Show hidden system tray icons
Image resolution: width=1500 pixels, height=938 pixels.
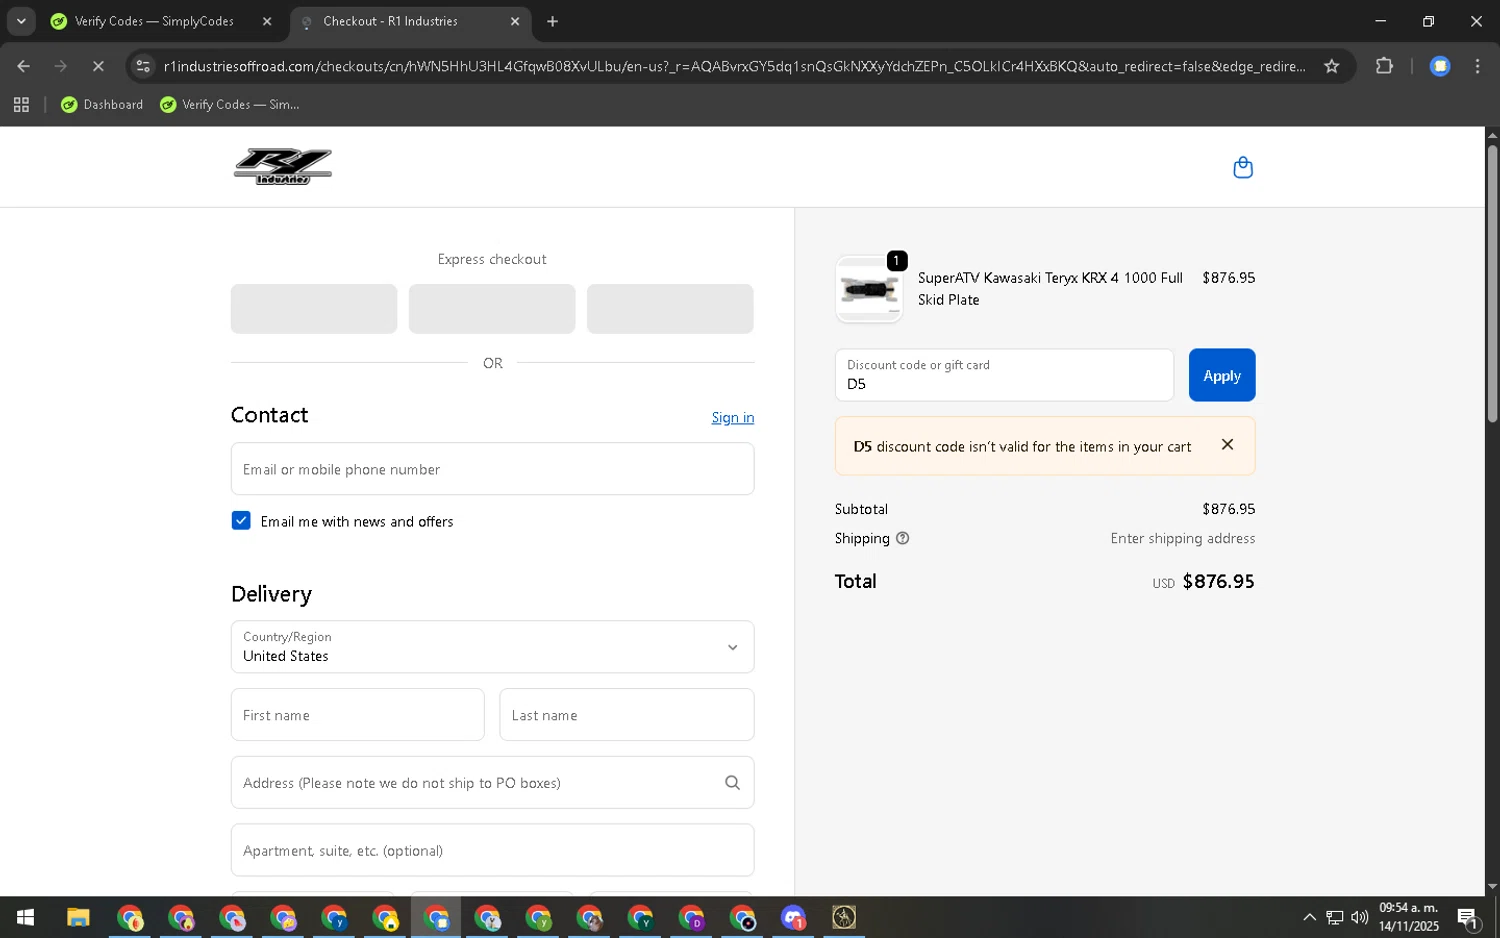tap(1309, 917)
